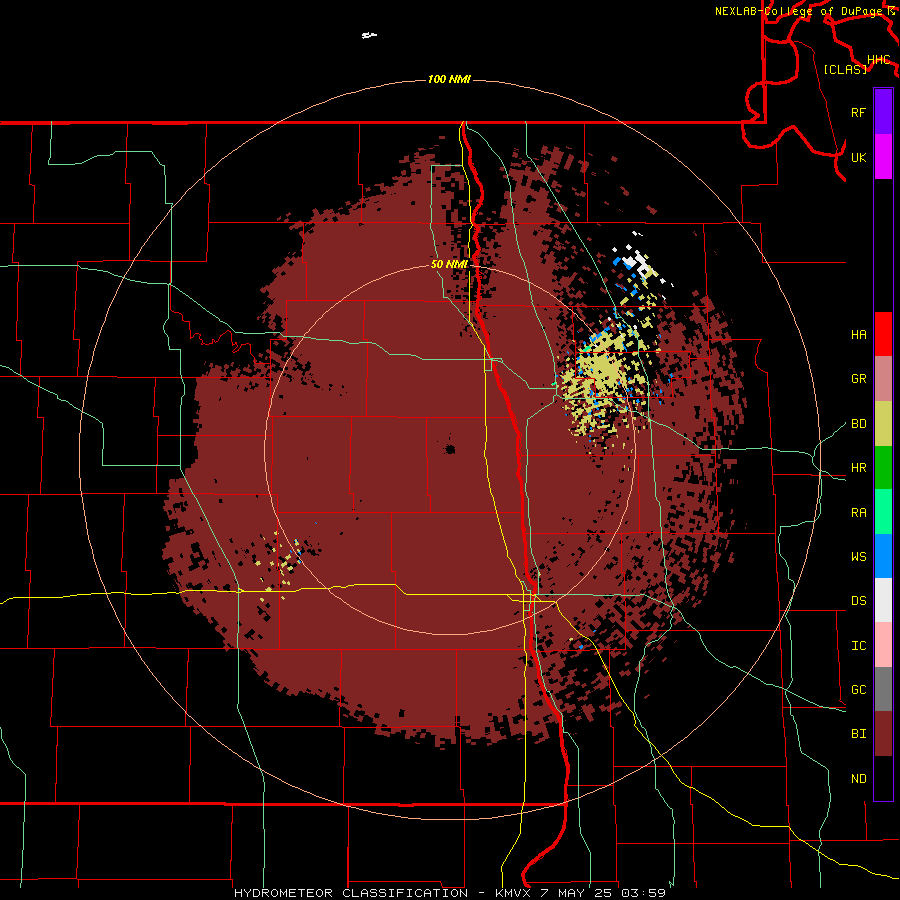Click the ND legend label
The image size is (900, 900).
pyautogui.click(x=859, y=779)
